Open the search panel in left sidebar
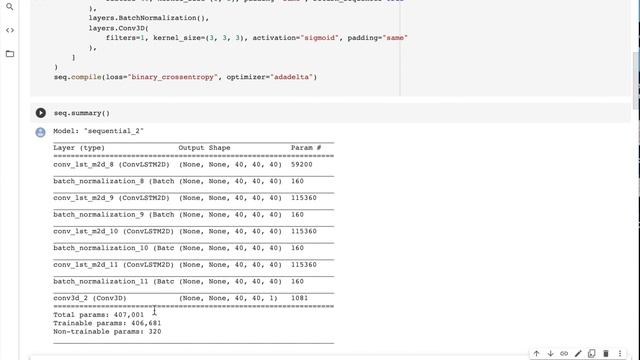Screen dimensions: 640x360 pos(10,7)
